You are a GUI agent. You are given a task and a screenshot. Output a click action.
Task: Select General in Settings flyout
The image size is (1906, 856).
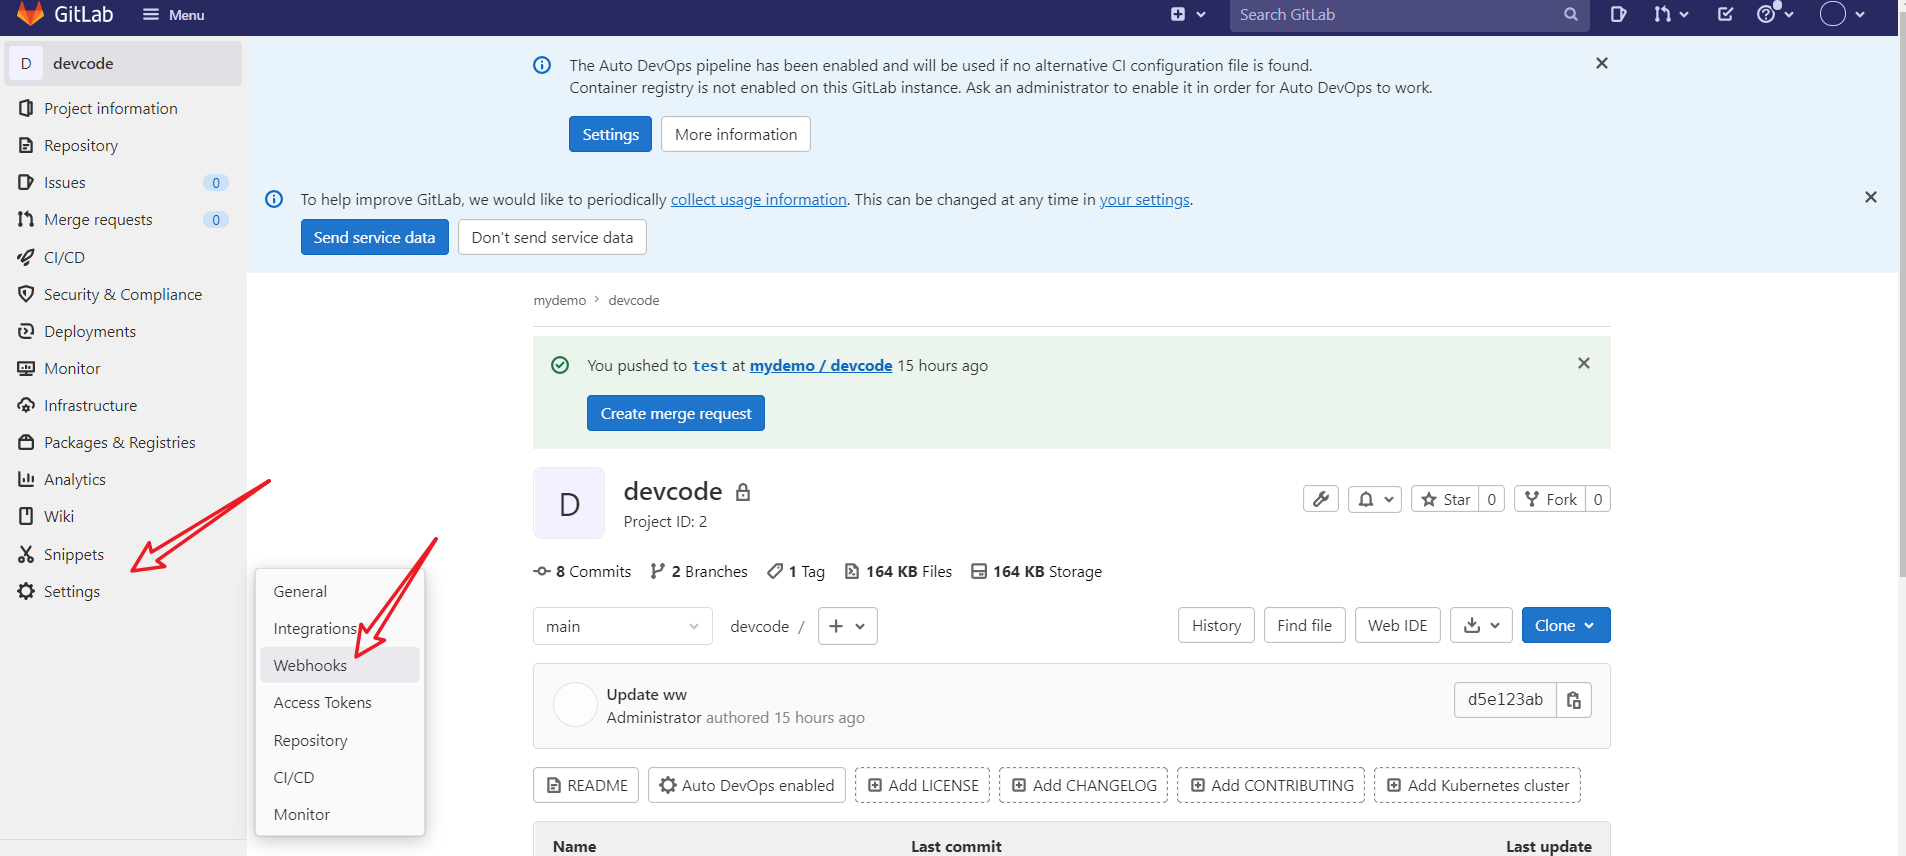point(340,591)
